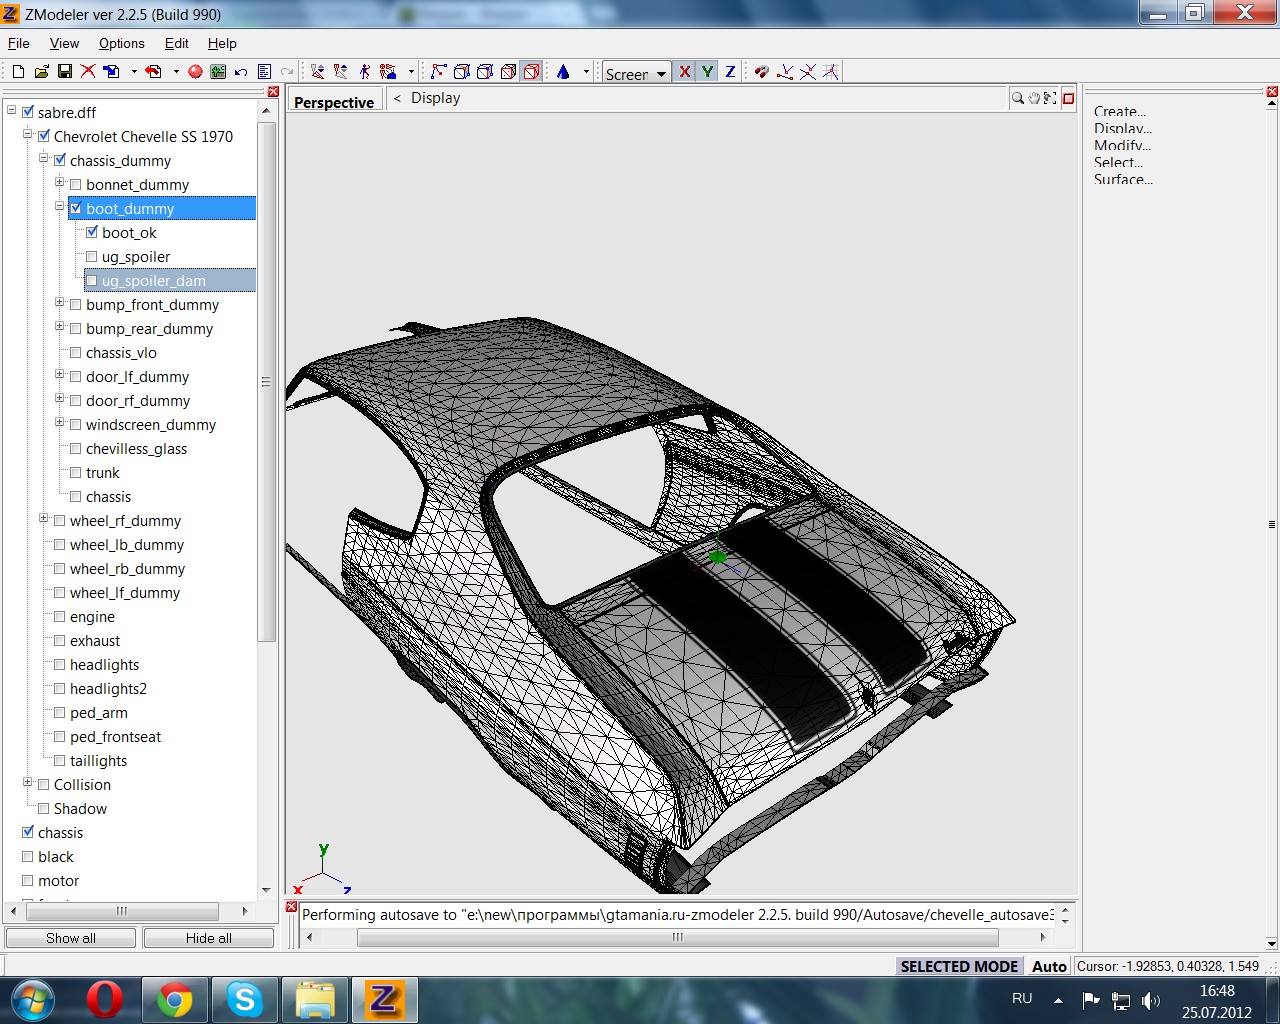Image resolution: width=1280 pixels, height=1024 pixels.
Task: Check the ug_spoiler checkbox
Action: pyautogui.click(x=92, y=256)
